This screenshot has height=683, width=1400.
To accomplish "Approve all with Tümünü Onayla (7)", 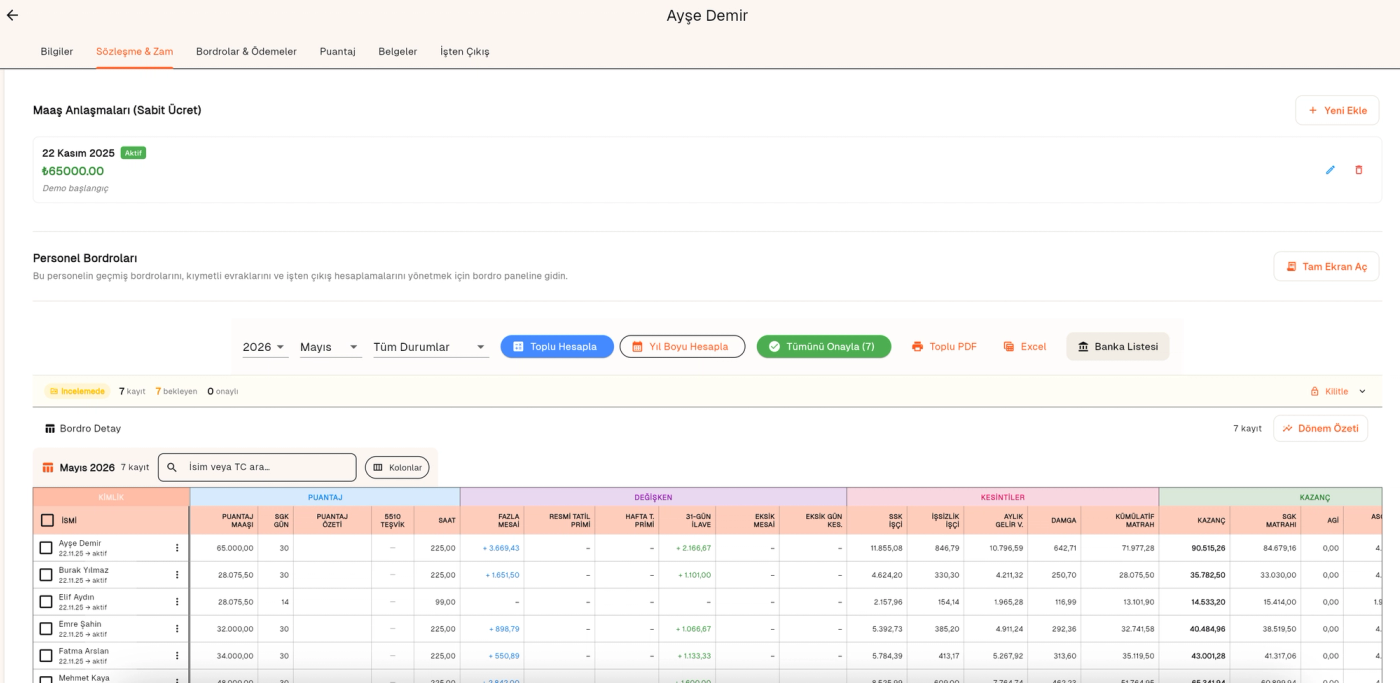I will pyautogui.click(x=824, y=347).
